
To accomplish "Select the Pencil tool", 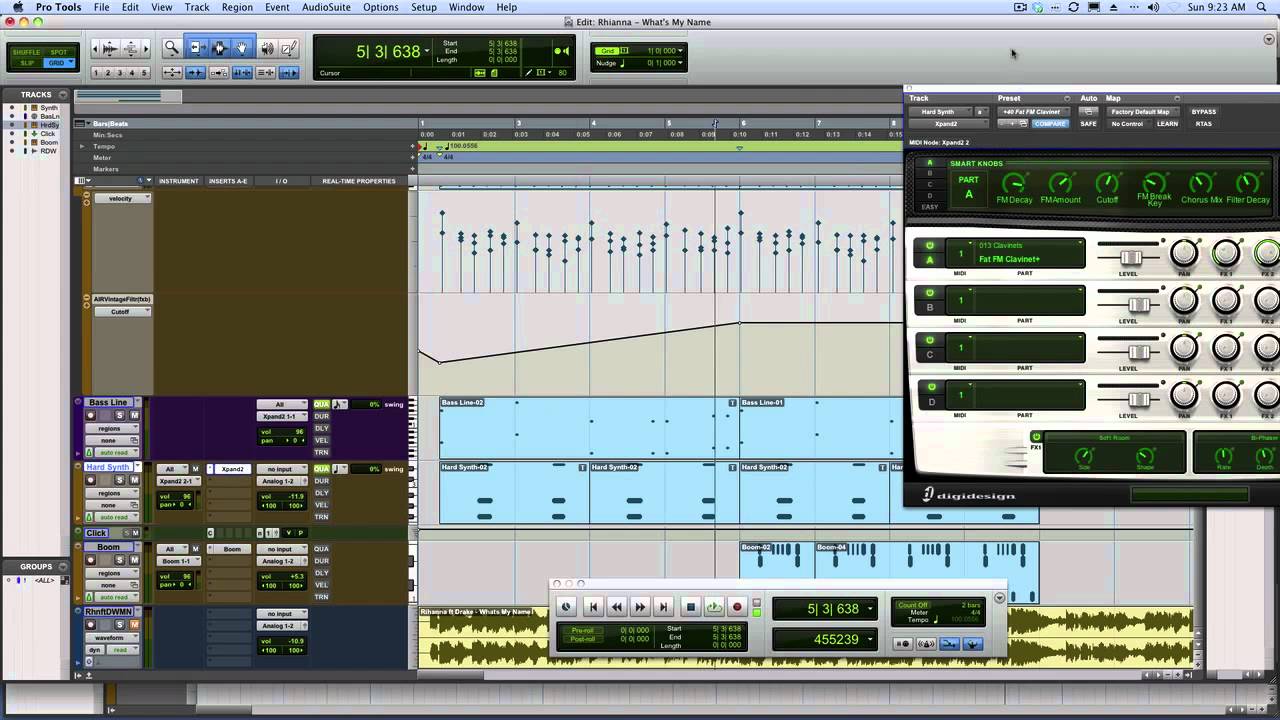I will click(289, 48).
